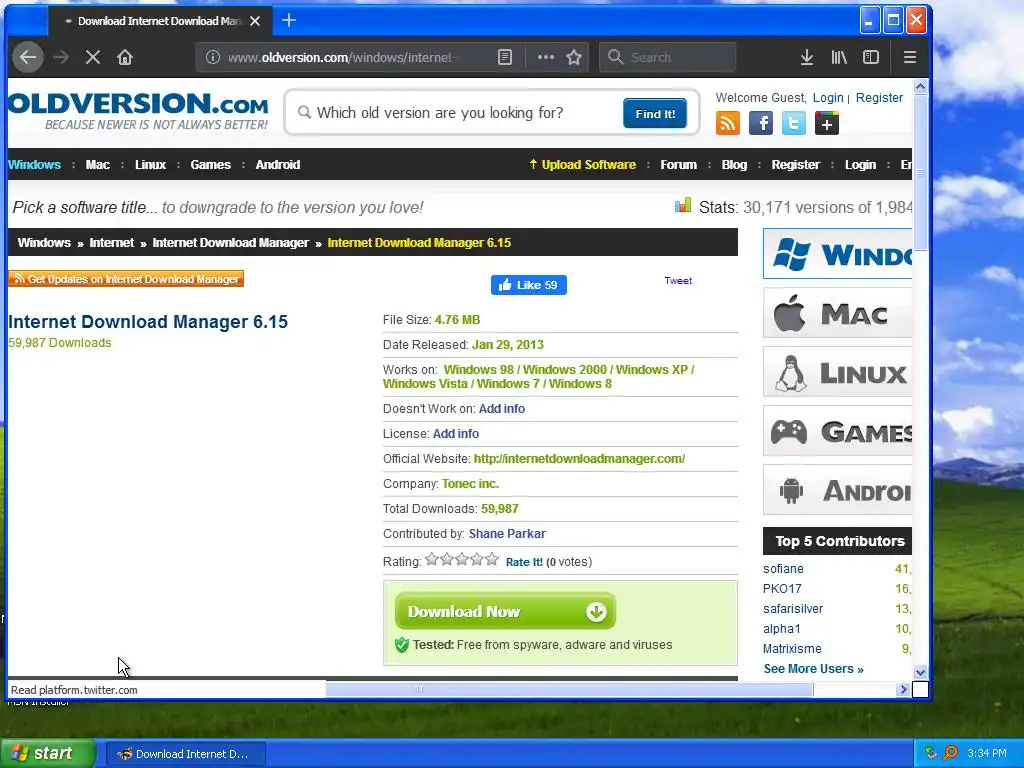Open the Mac category banner in sidebar
Screen dimensions: 1024x768
tap(837, 313)
